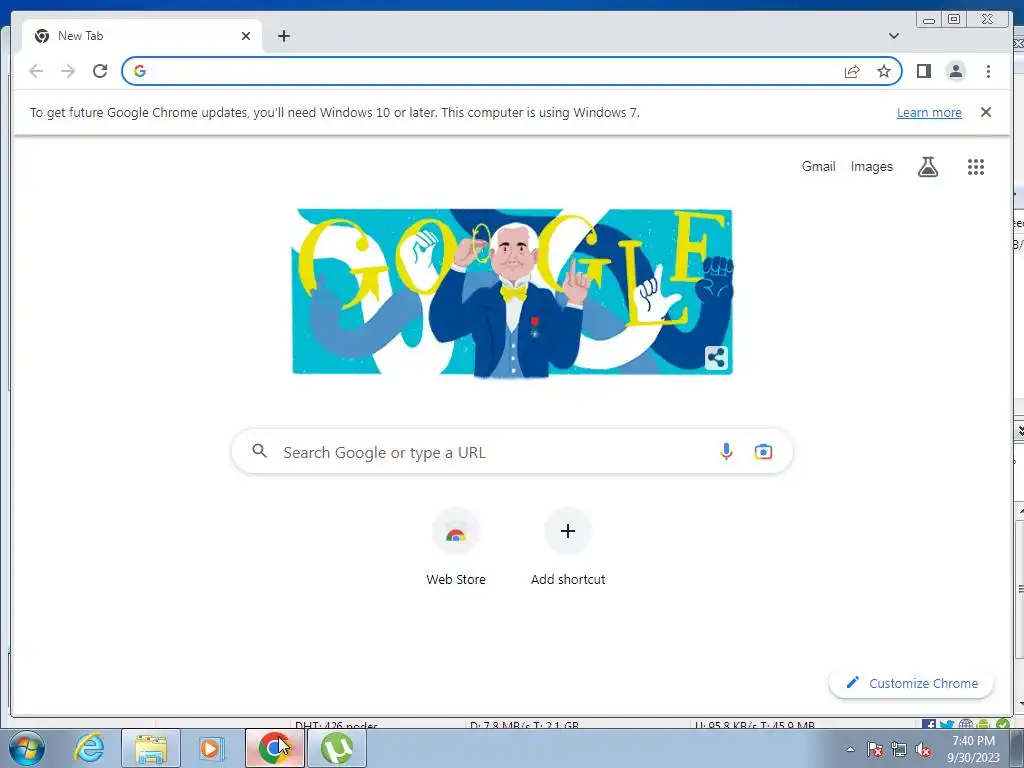This screenshot has height=768, width=1024.
Task: Bookmark this tab with the star
Action: (x=884, y=71)
